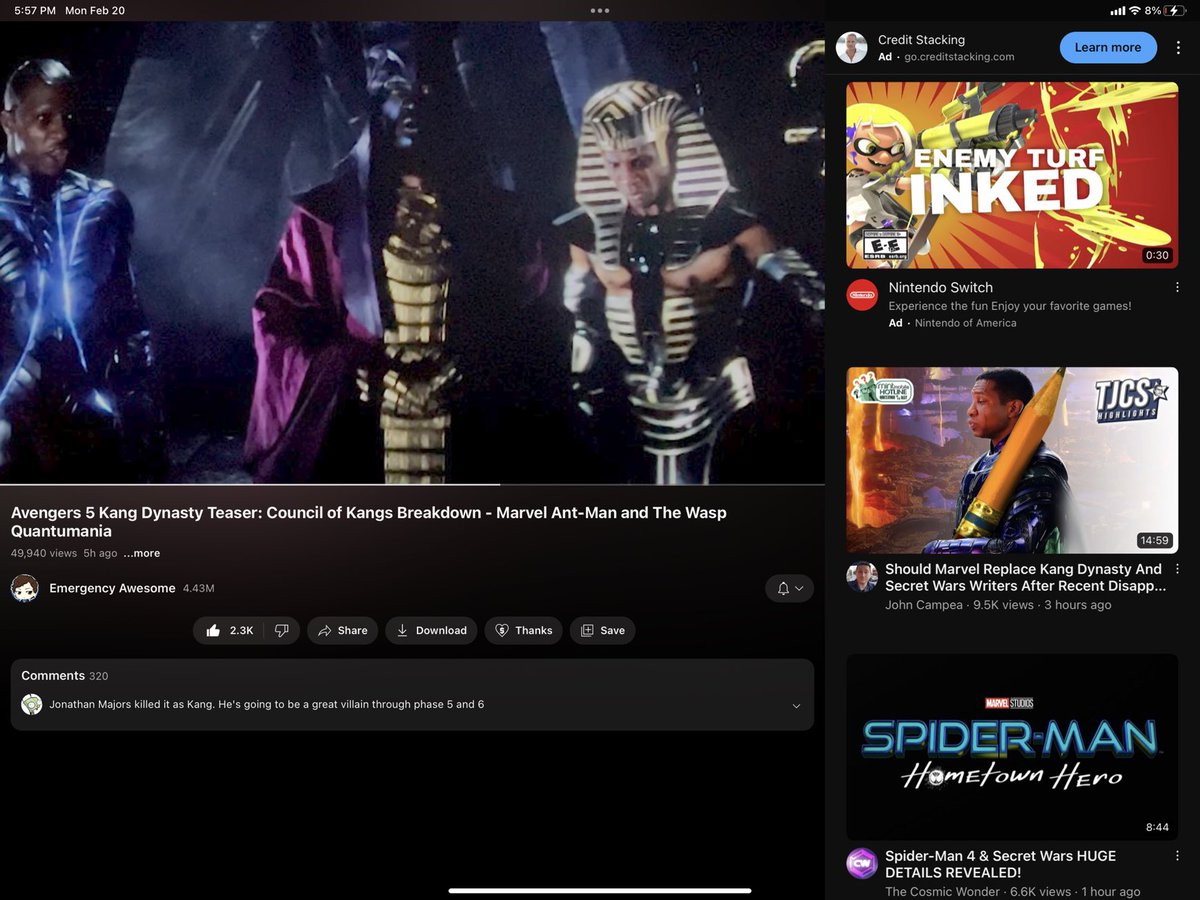The height and width of the screenshot is (900, 1200).
Task: Download the video for offline viewing
Action: 431,630
